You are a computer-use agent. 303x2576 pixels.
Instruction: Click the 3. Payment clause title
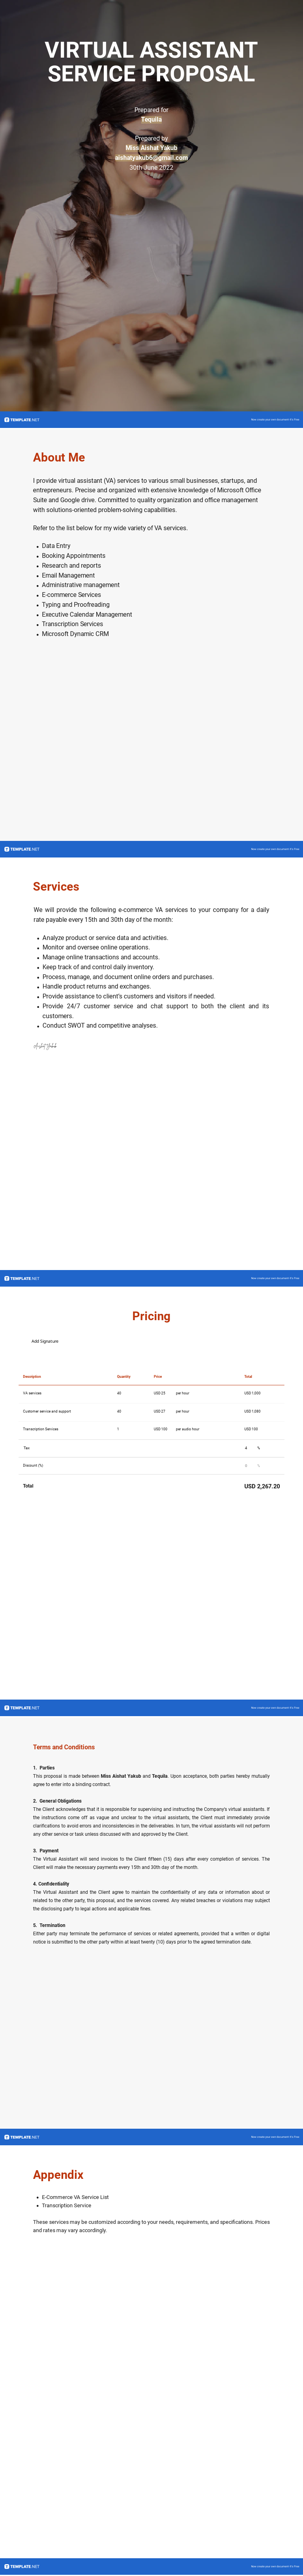point(46,1851)
